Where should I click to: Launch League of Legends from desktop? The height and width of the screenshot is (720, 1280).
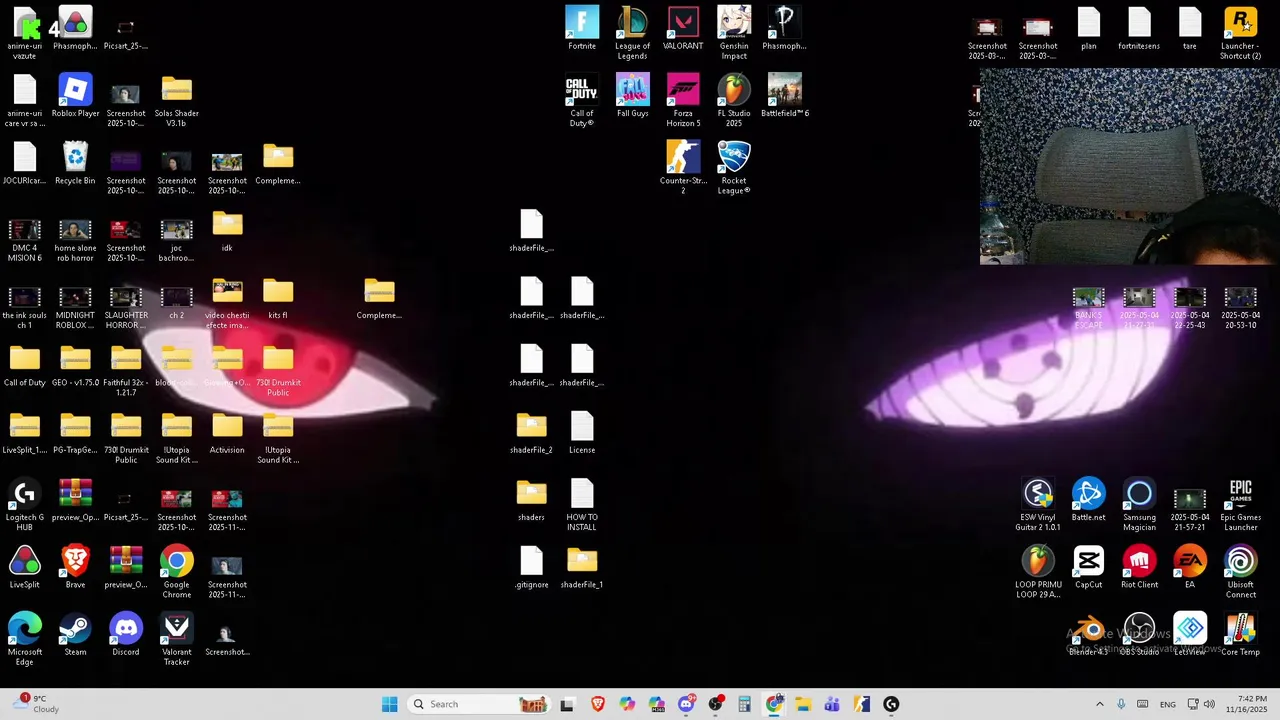632,33
